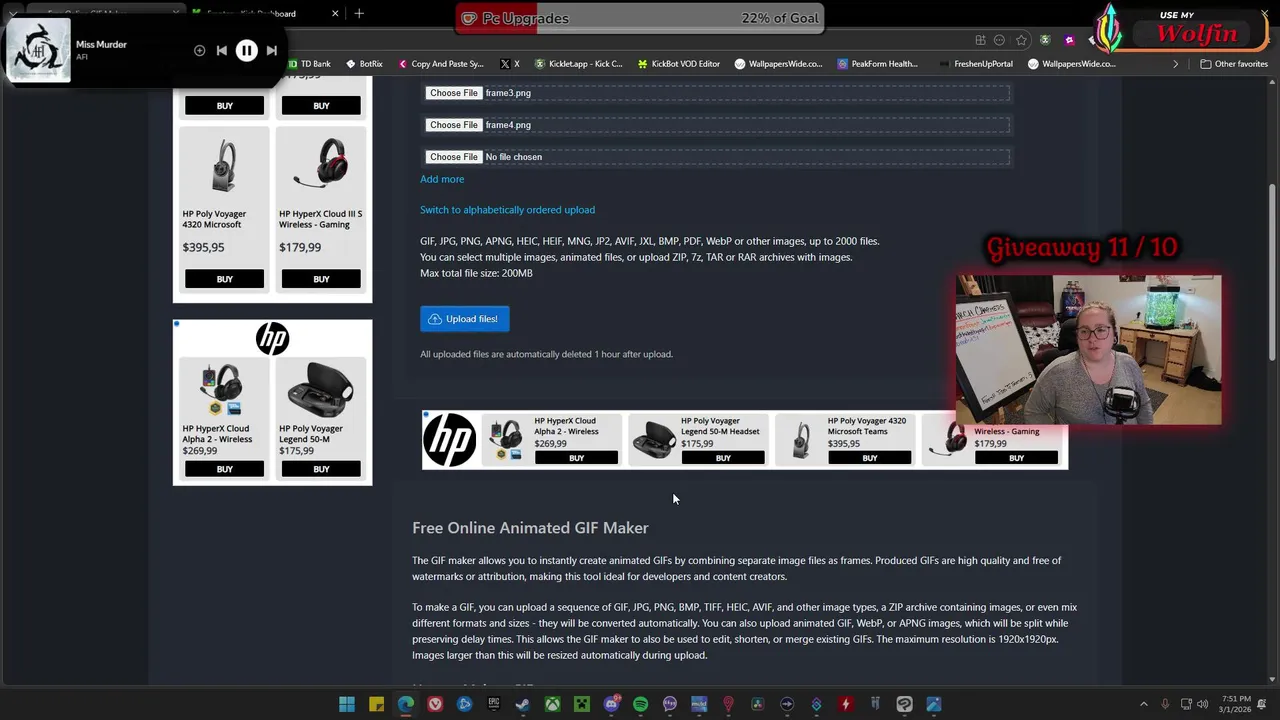Open the Xbox app from the taskbar

tap(552, 704)
